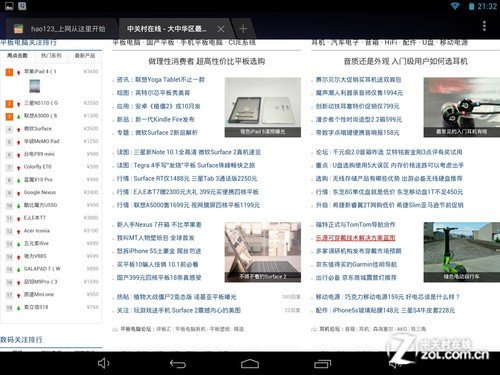Open the 魔声潮人利器 1994元 link
The height and width of the screenshot is (375, 500).
(x=359, y=93)
